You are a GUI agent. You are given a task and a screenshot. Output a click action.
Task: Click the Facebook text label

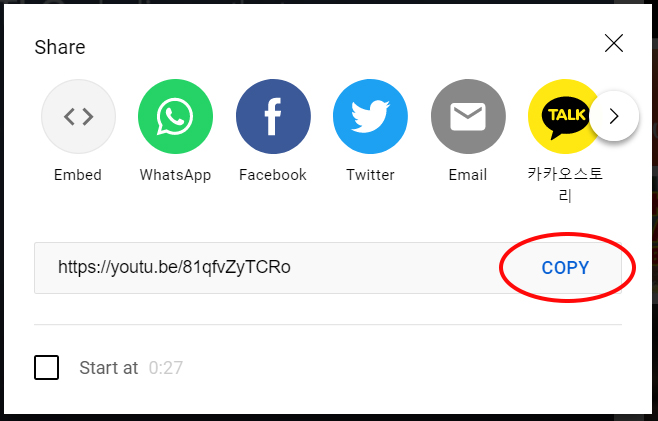pyautogui.click(x=273, y=175)
